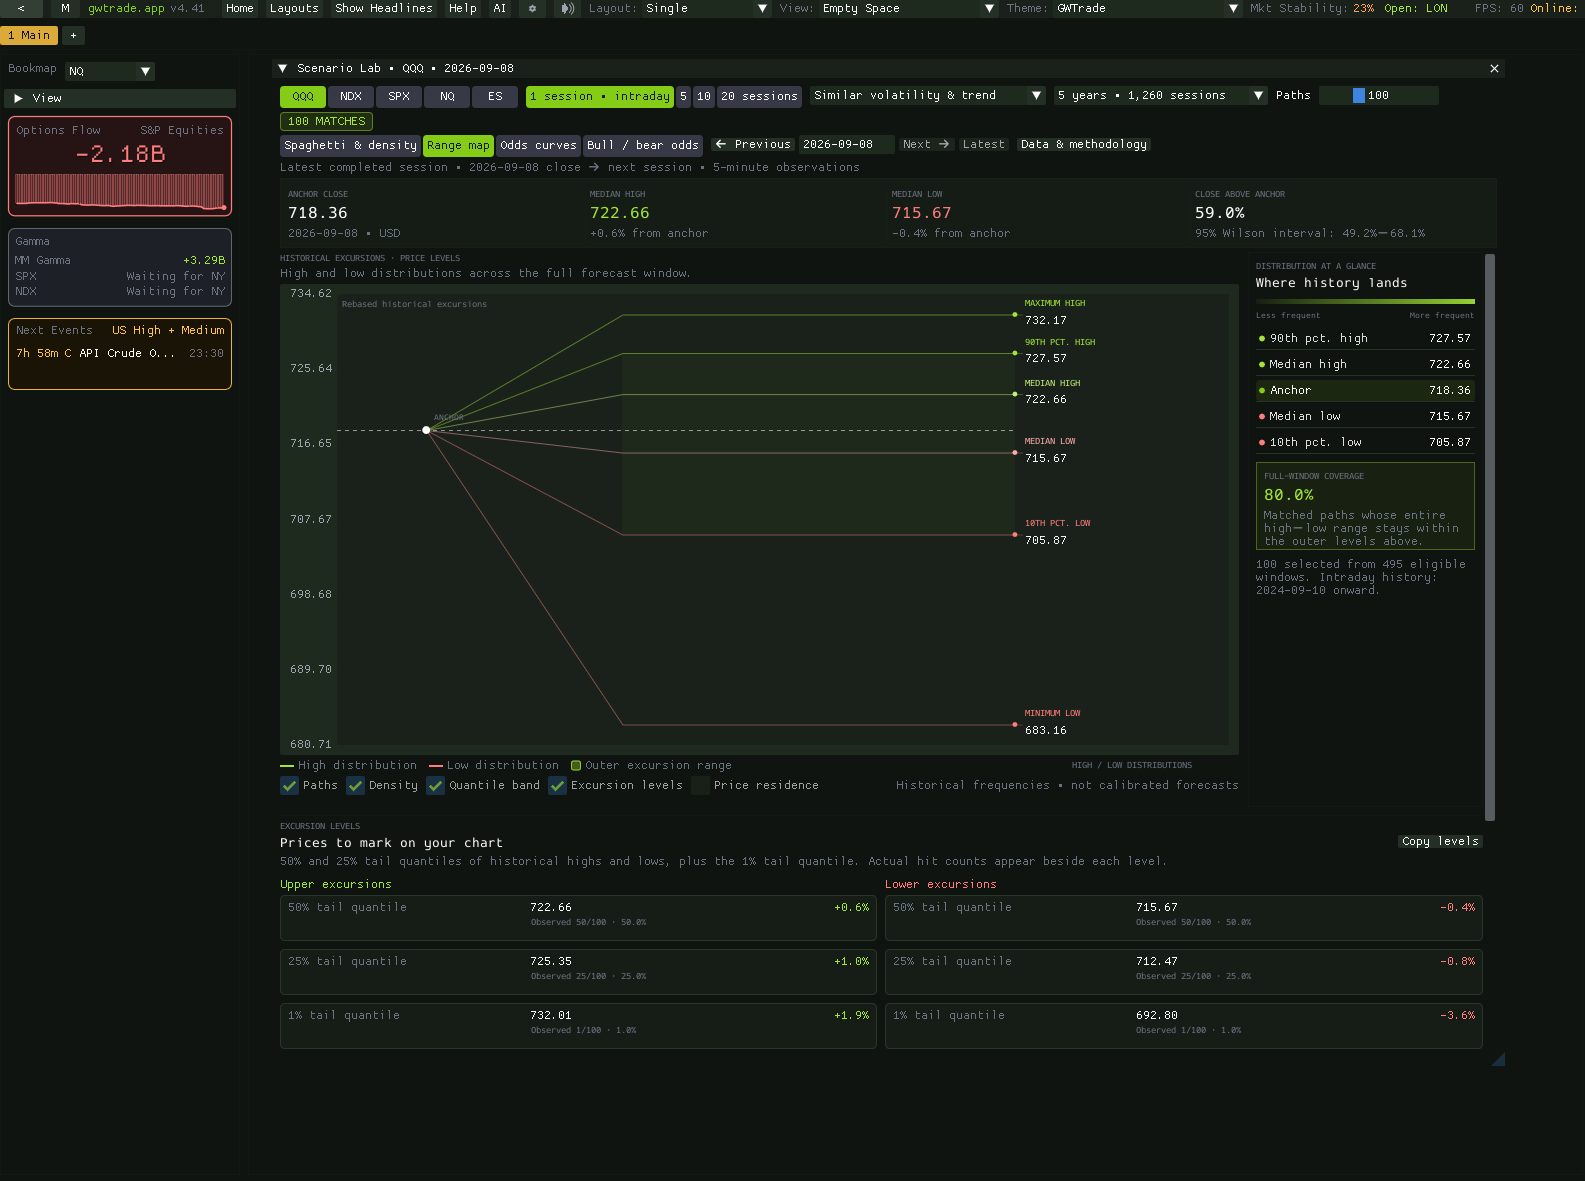
Task: Collapse the Scenario Lab panel triangle
Action: [x=283, y=68]
